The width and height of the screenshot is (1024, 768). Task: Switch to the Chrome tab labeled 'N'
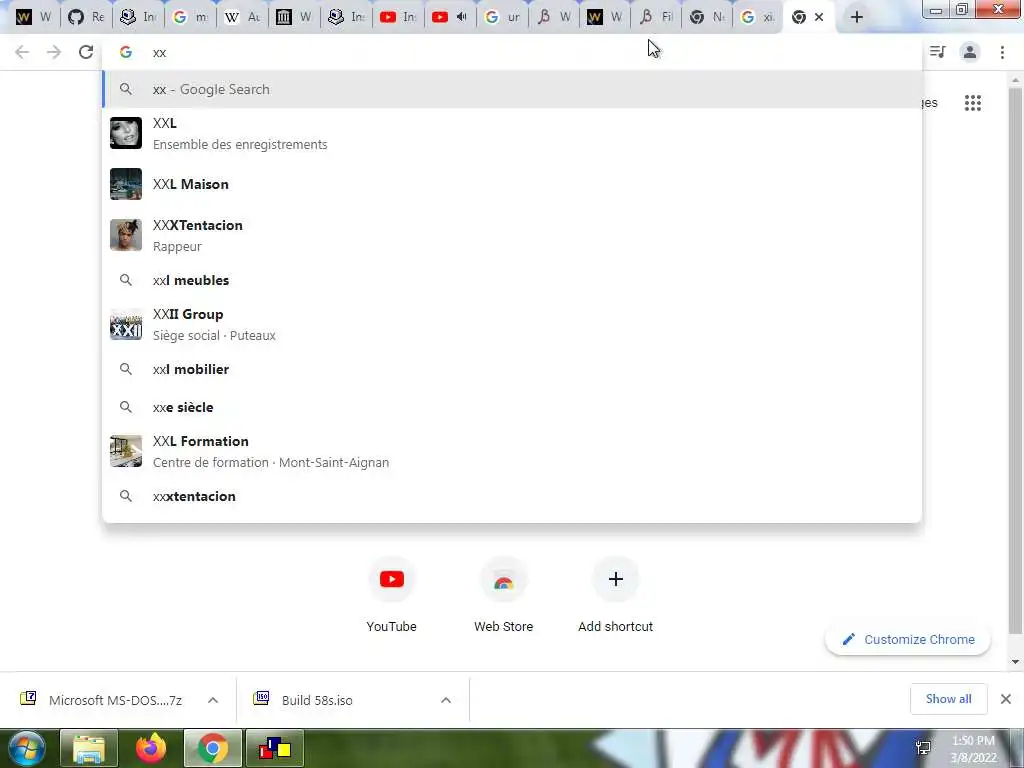point(707,17)
